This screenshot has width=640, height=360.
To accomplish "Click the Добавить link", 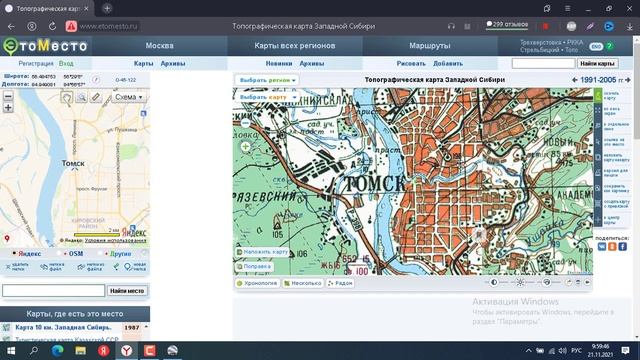I will click(x=448, y=64).
